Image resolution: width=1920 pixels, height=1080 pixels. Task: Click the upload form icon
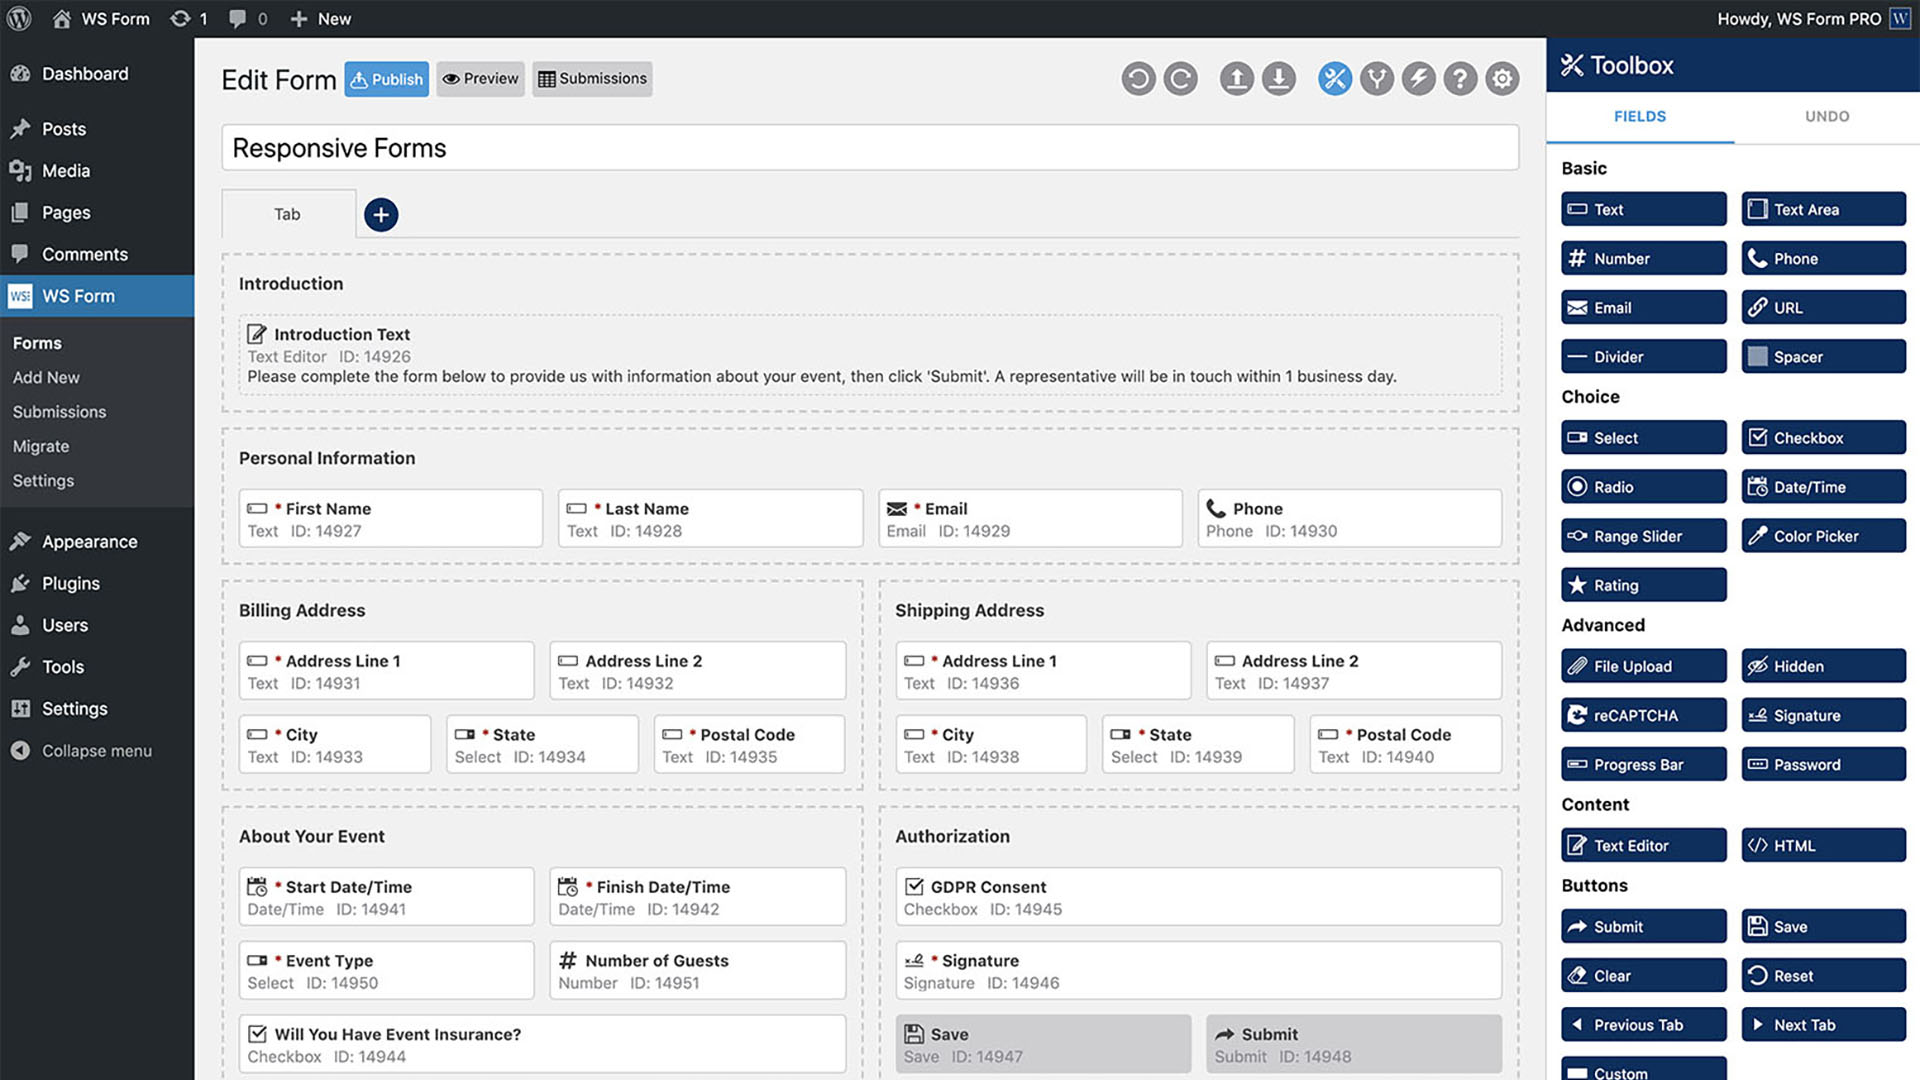pos(1236,79)
